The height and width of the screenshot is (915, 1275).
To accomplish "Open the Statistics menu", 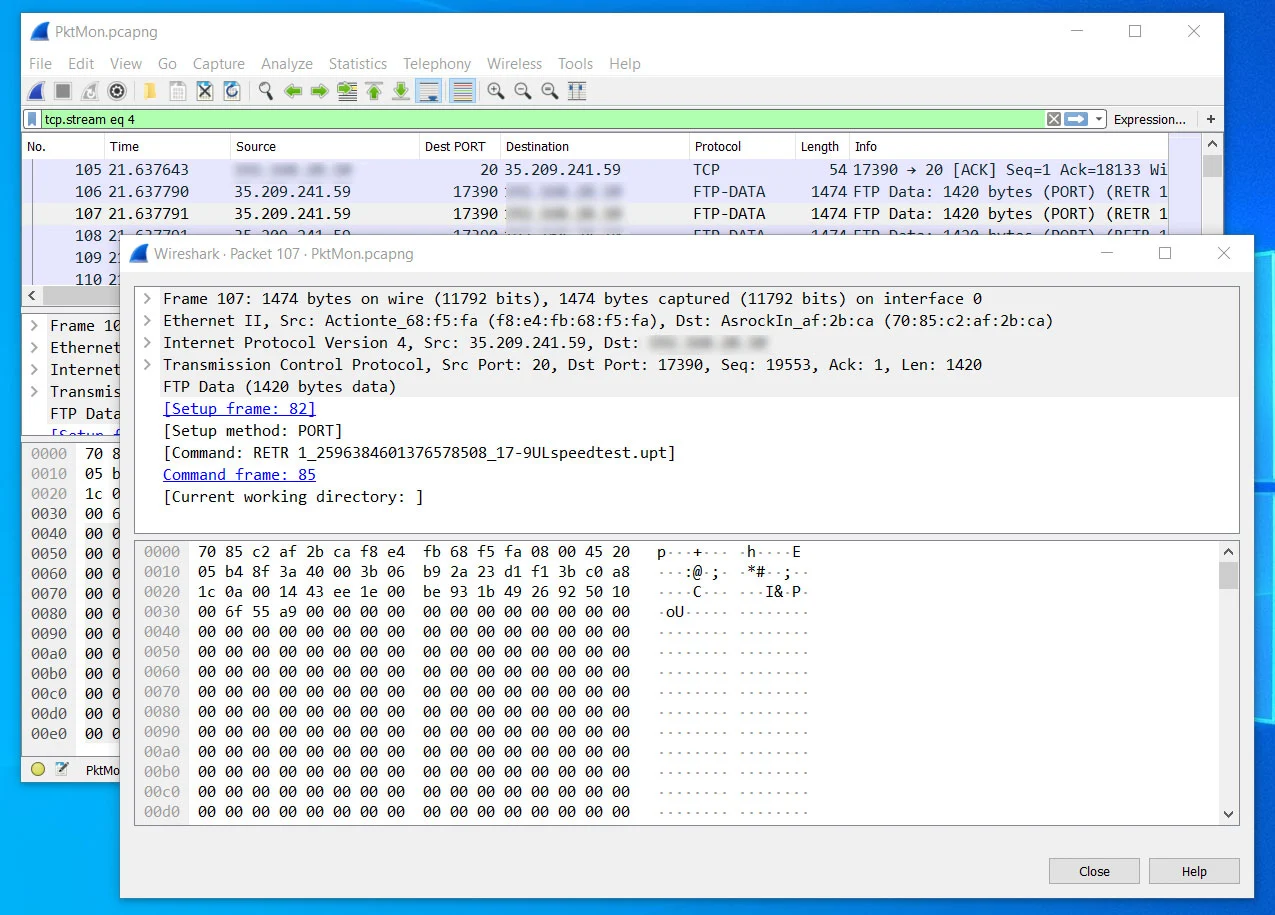I will click(357, 64).
